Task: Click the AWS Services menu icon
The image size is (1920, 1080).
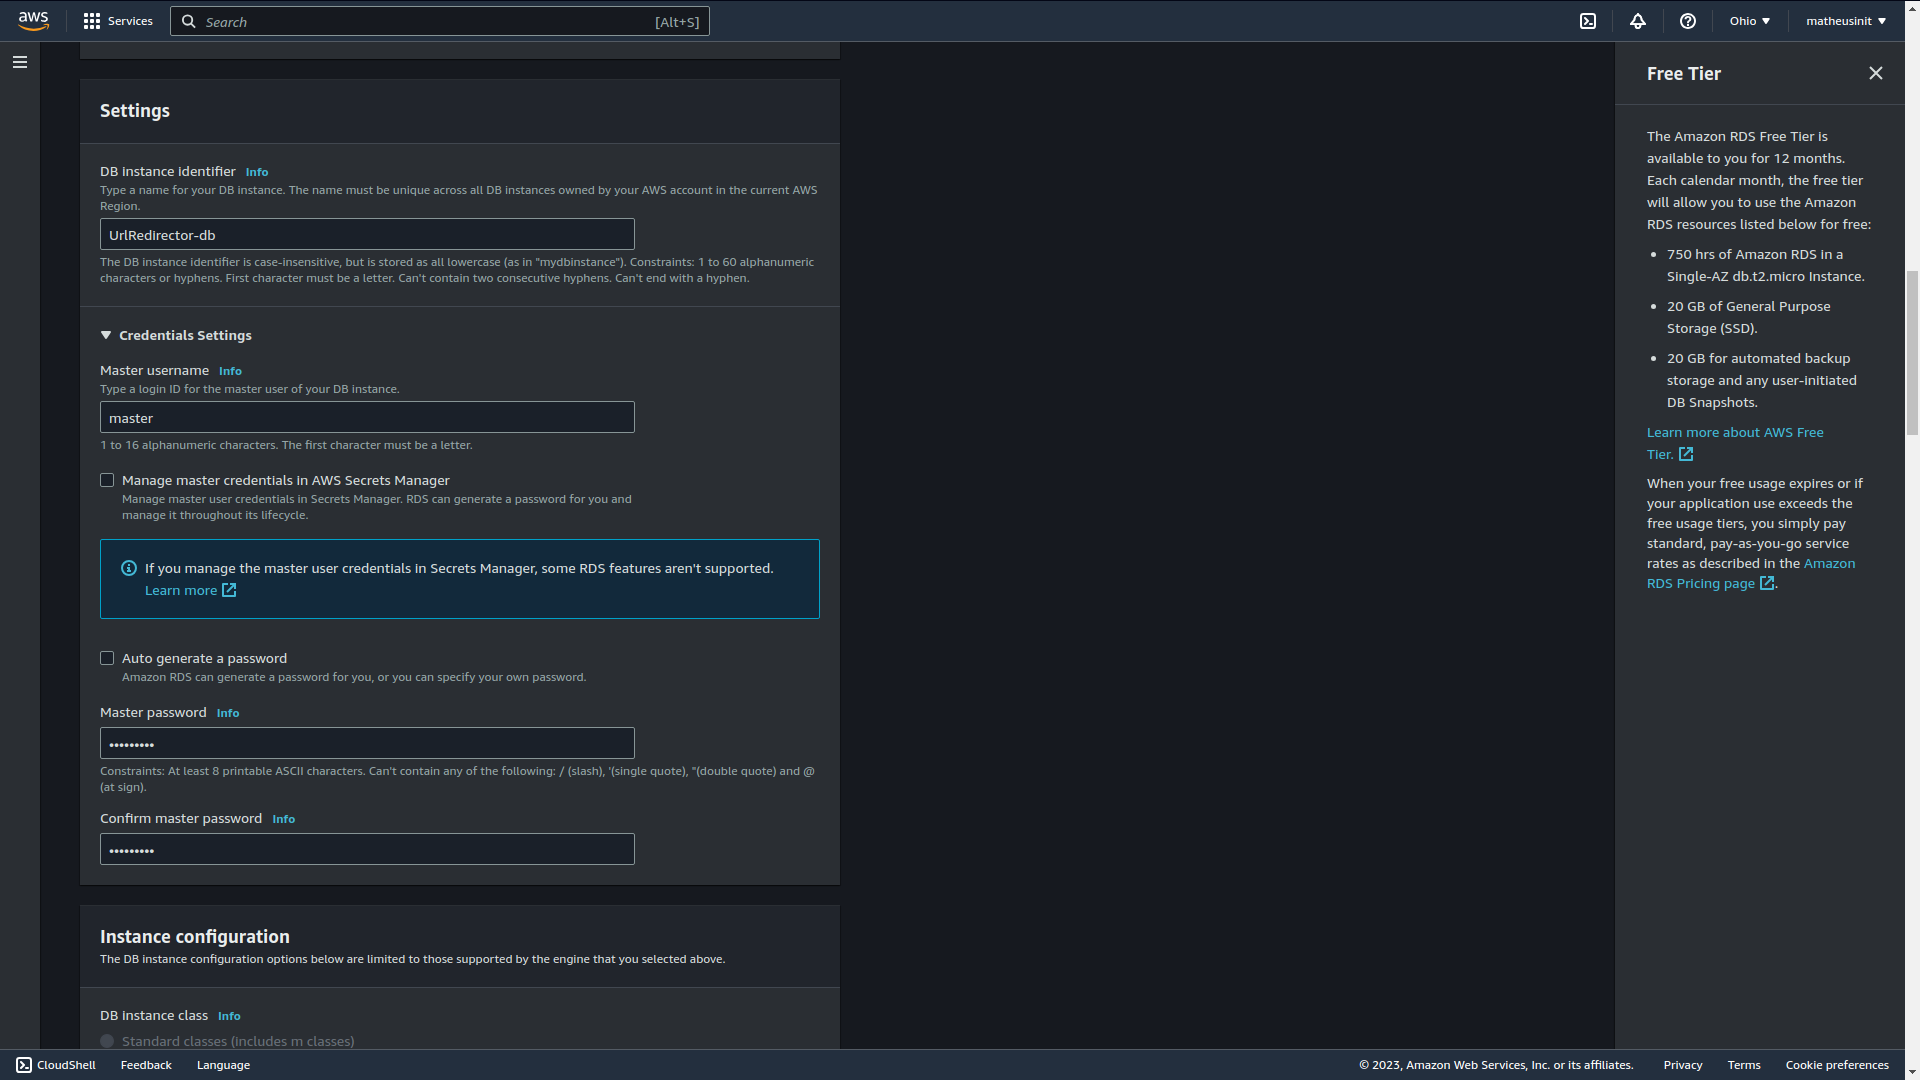Action: point(92,21)
